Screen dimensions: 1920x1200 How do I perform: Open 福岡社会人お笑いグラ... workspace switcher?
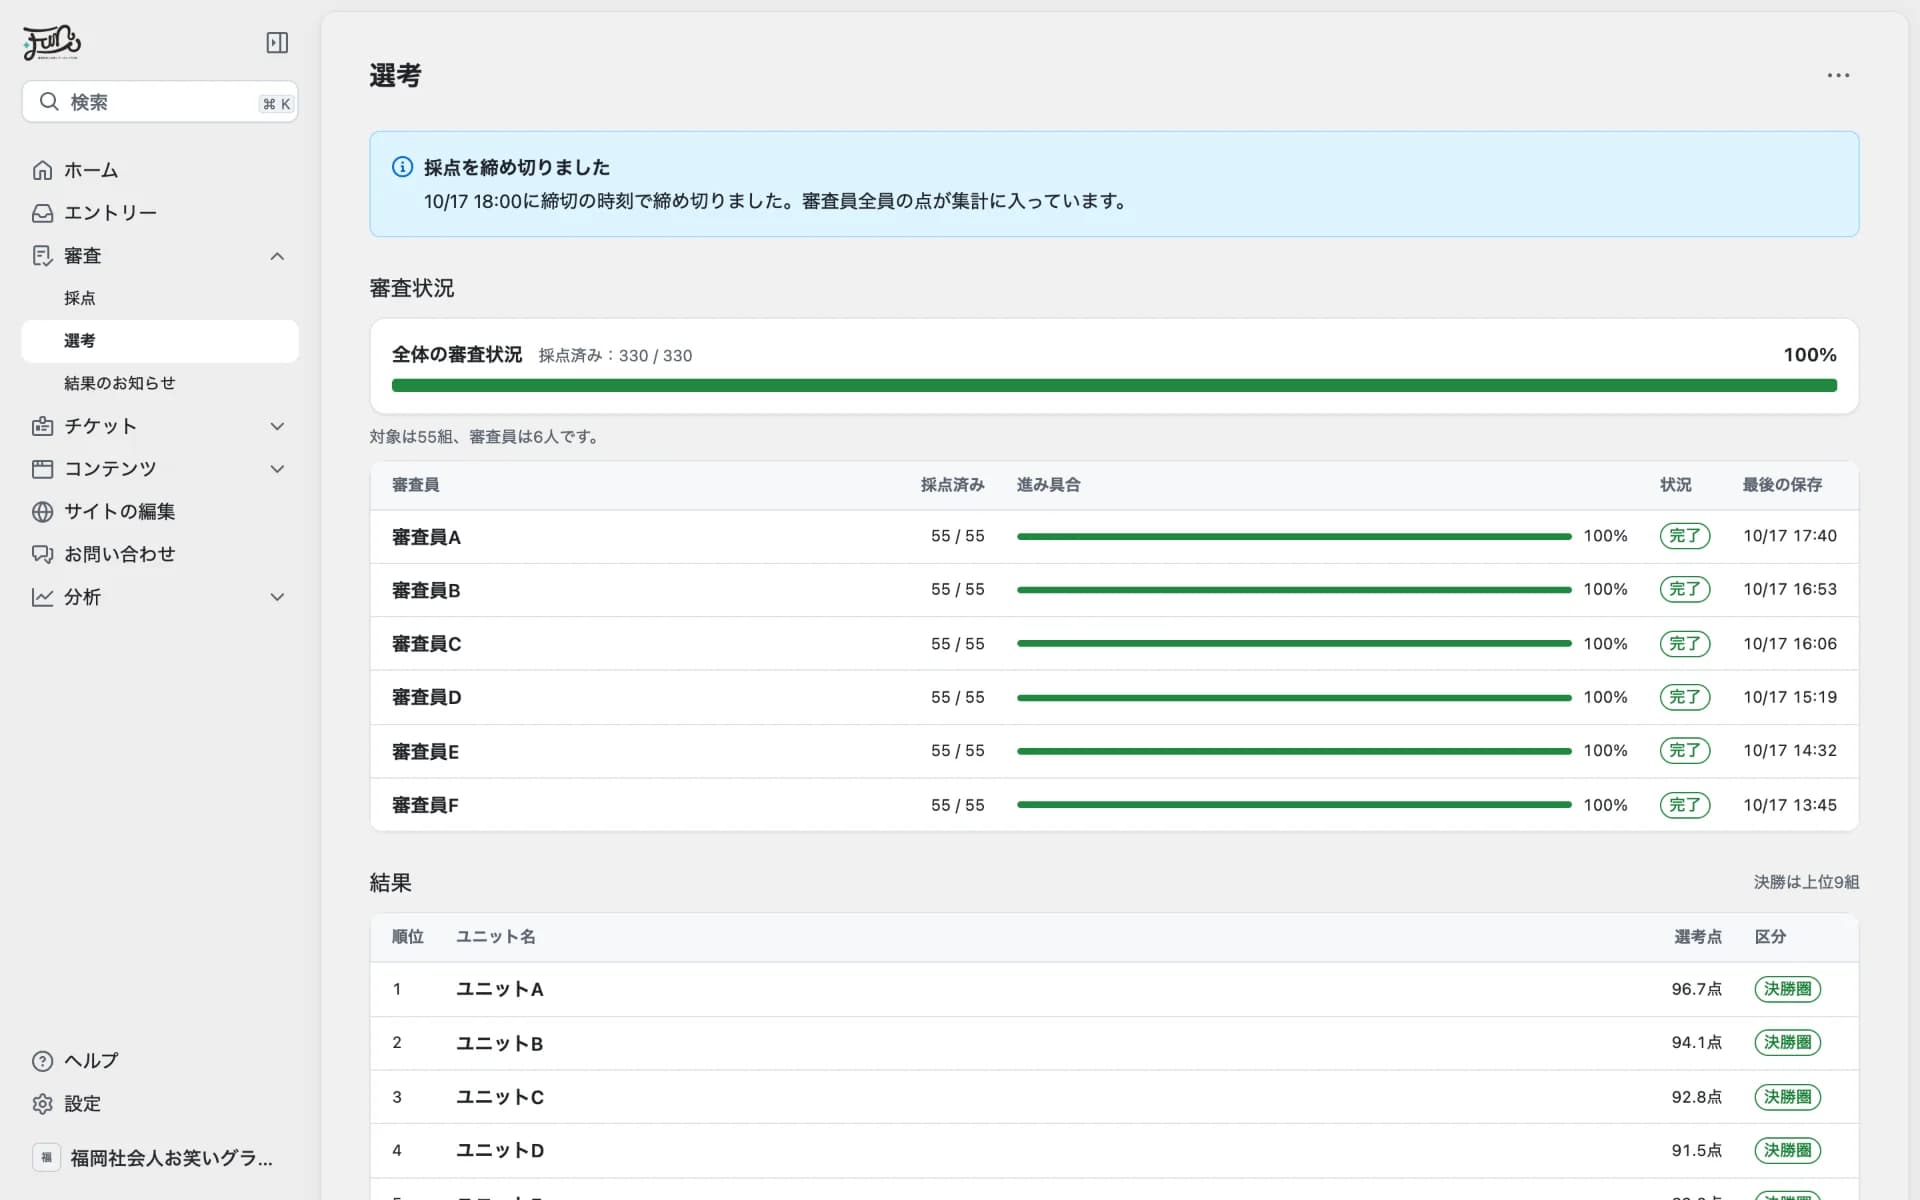click(160, 1158)
